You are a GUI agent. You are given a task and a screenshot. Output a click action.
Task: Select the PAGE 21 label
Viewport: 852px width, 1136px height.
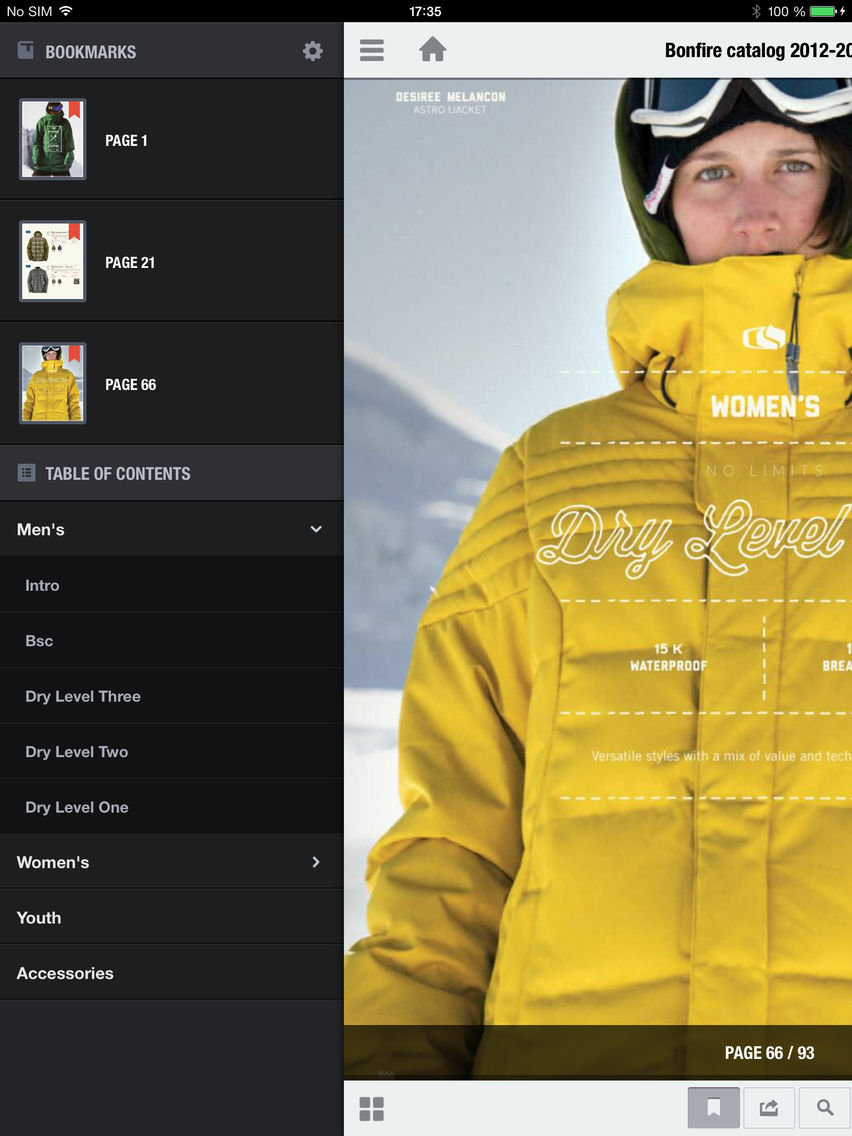coord(130,262)
